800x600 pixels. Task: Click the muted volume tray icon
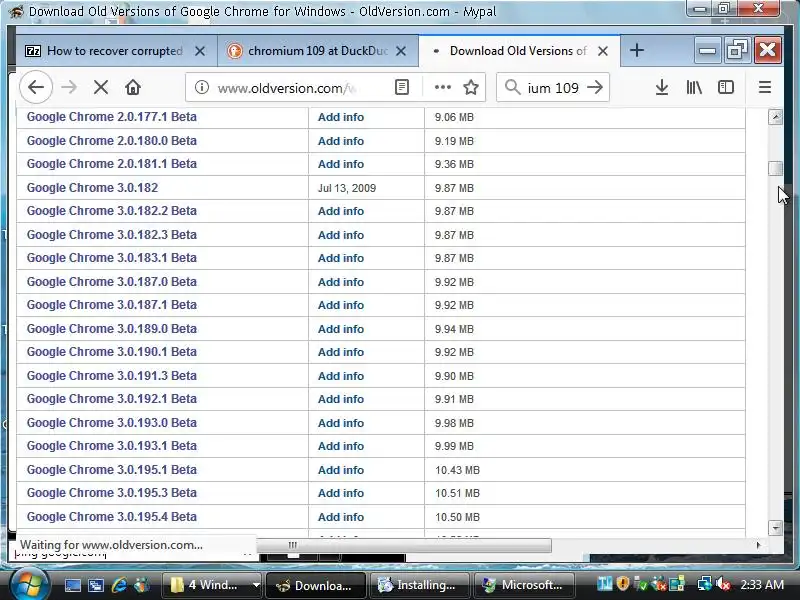click(722, 584)
